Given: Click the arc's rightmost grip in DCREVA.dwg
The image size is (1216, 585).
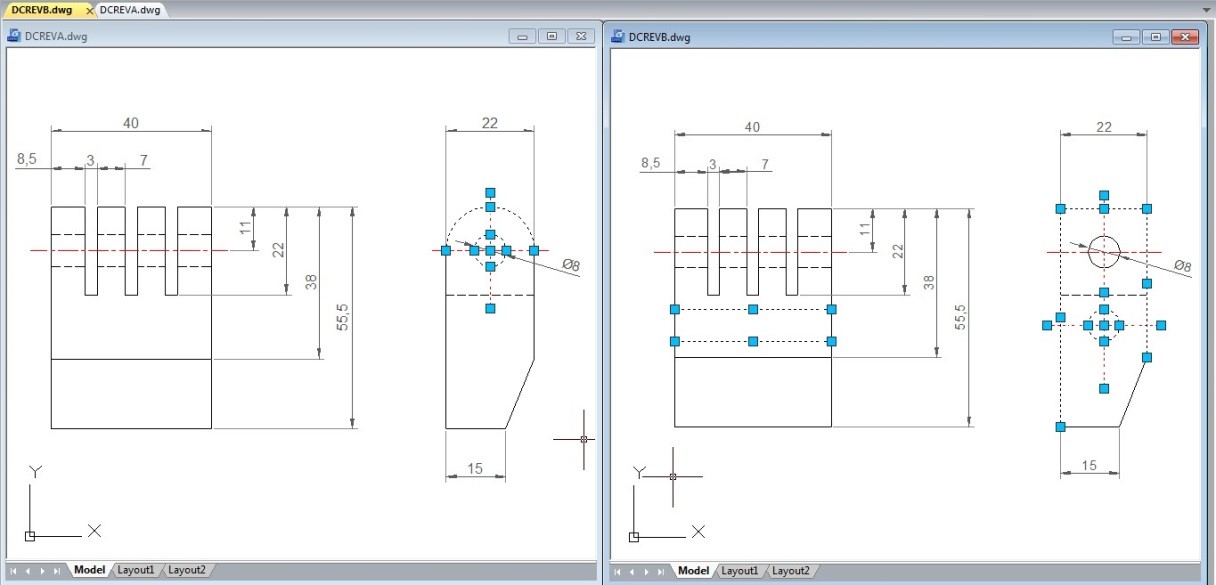Looking at the screenshot, I should pos(534,250).
